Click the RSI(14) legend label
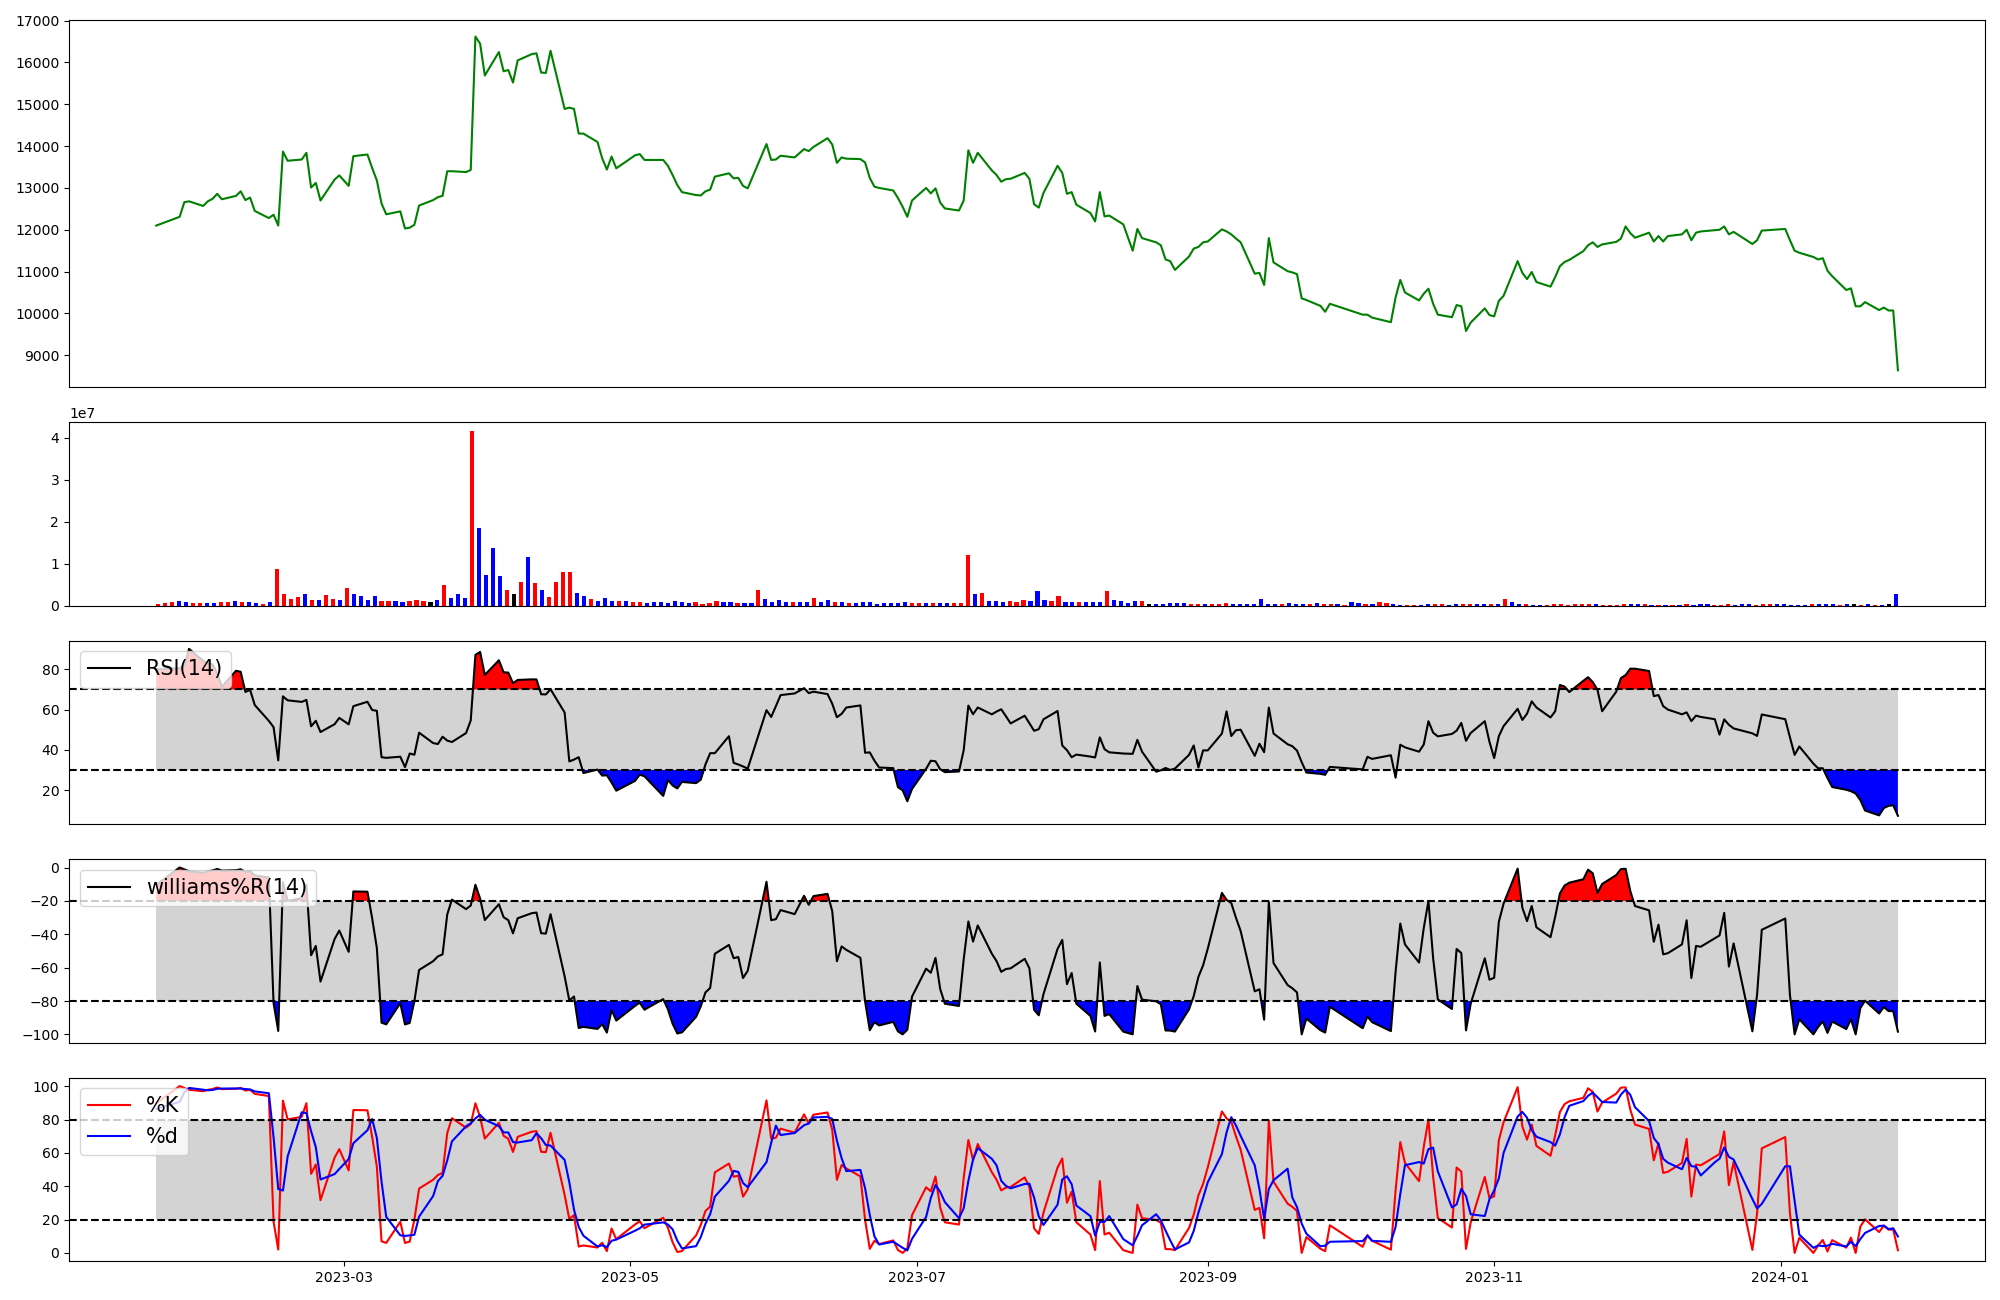 click(x=183, y=668)
